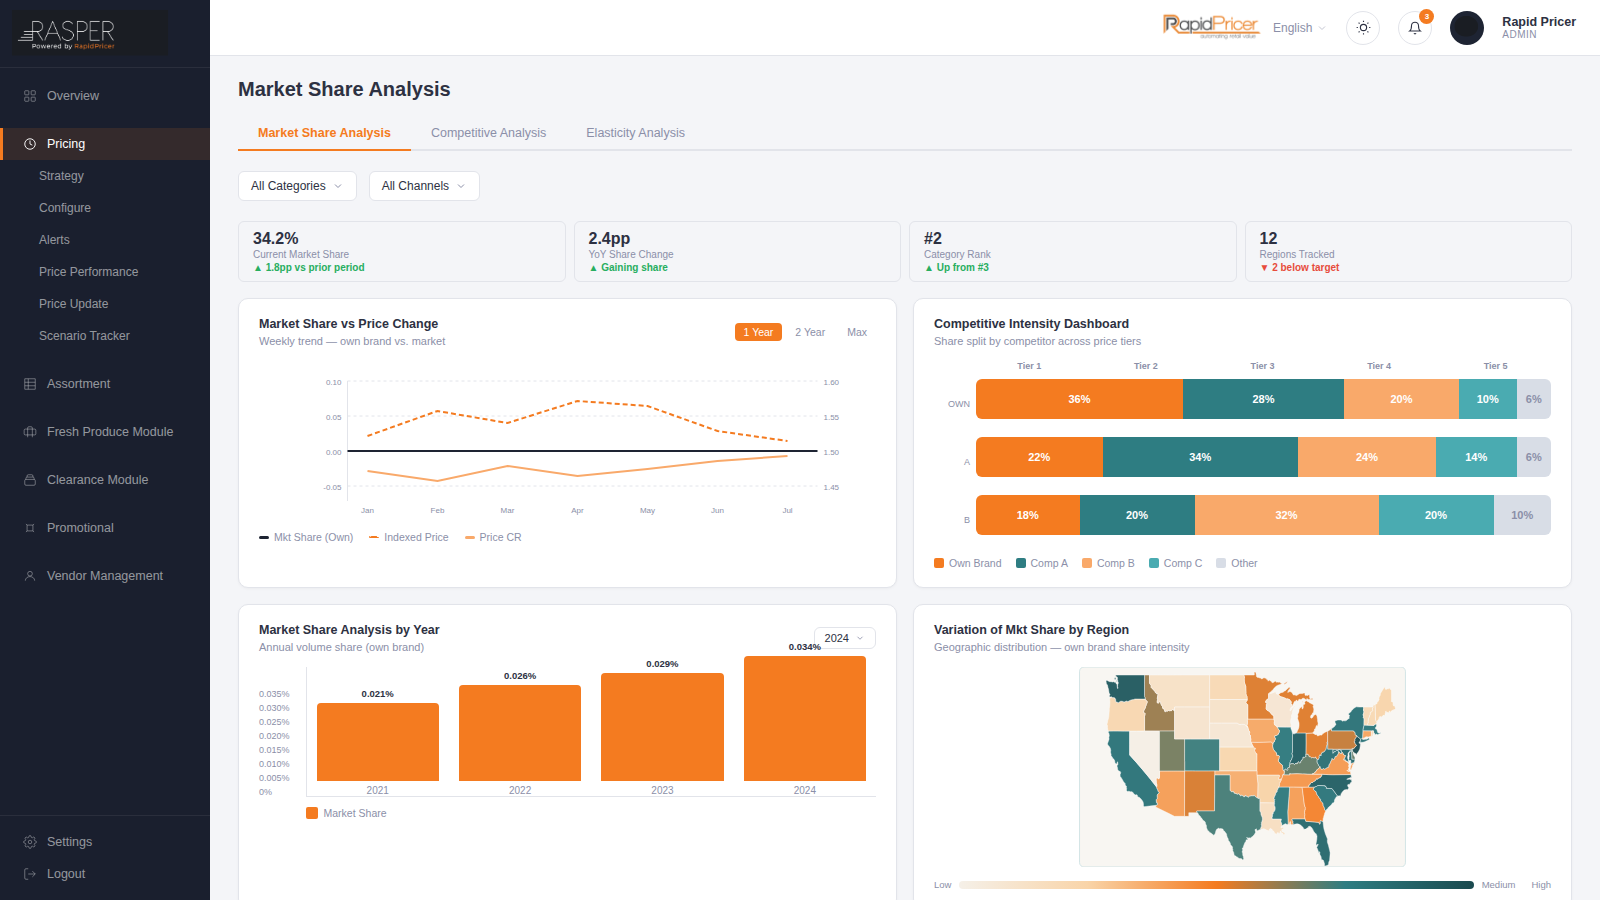Click the 2024 bar in yearly chart
Image resolution: width=1600 pixels, height=900 pixels.
click(805, 718)
